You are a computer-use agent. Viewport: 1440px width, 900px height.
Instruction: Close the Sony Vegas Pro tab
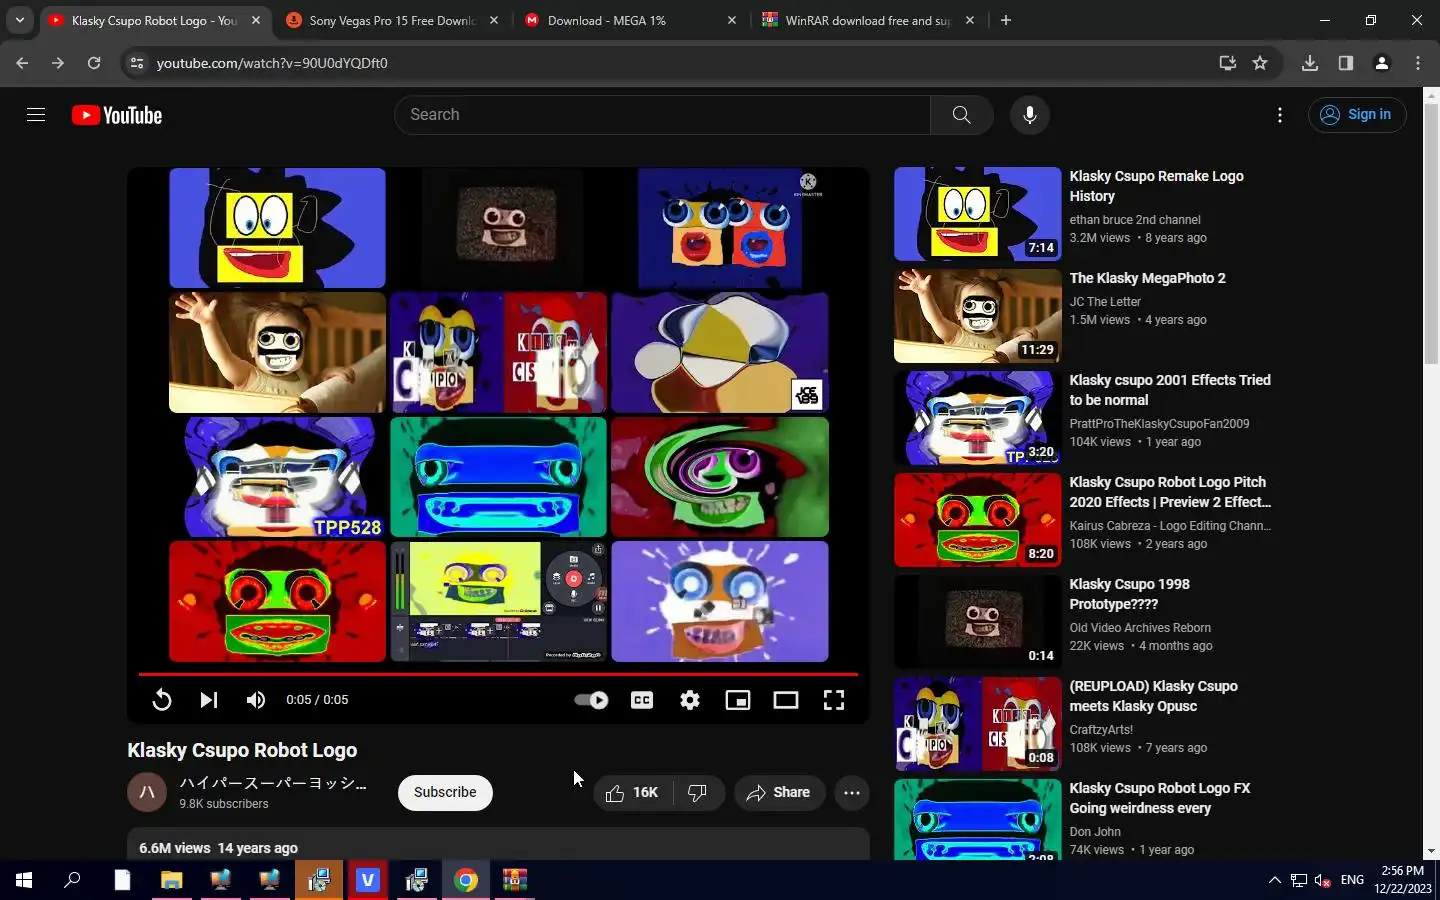pyautogui.click(x=494, y=20)
